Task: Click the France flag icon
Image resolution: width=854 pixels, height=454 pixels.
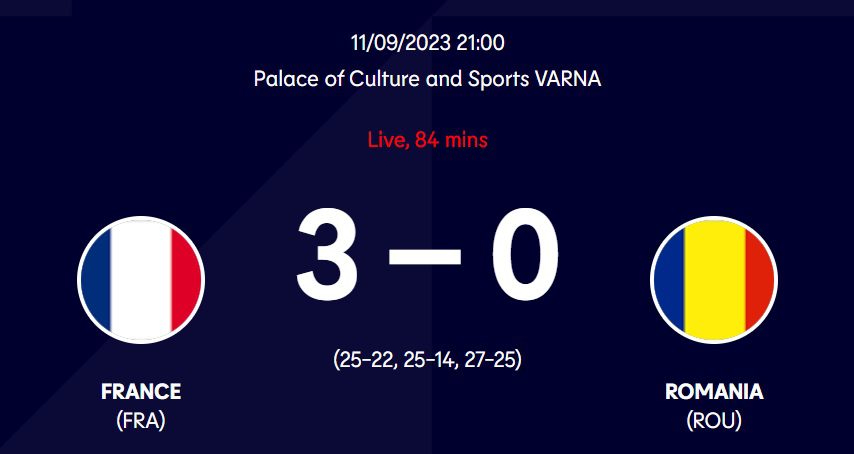Action: pyautogui.click(x=141, y=279)
